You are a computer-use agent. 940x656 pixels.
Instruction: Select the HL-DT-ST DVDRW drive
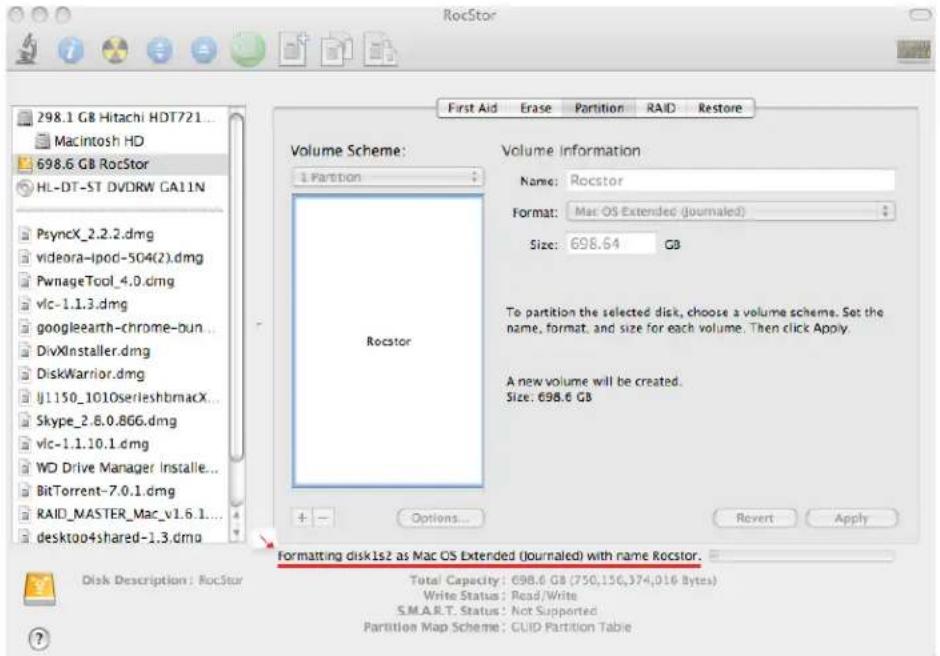(x=121, y=187)
